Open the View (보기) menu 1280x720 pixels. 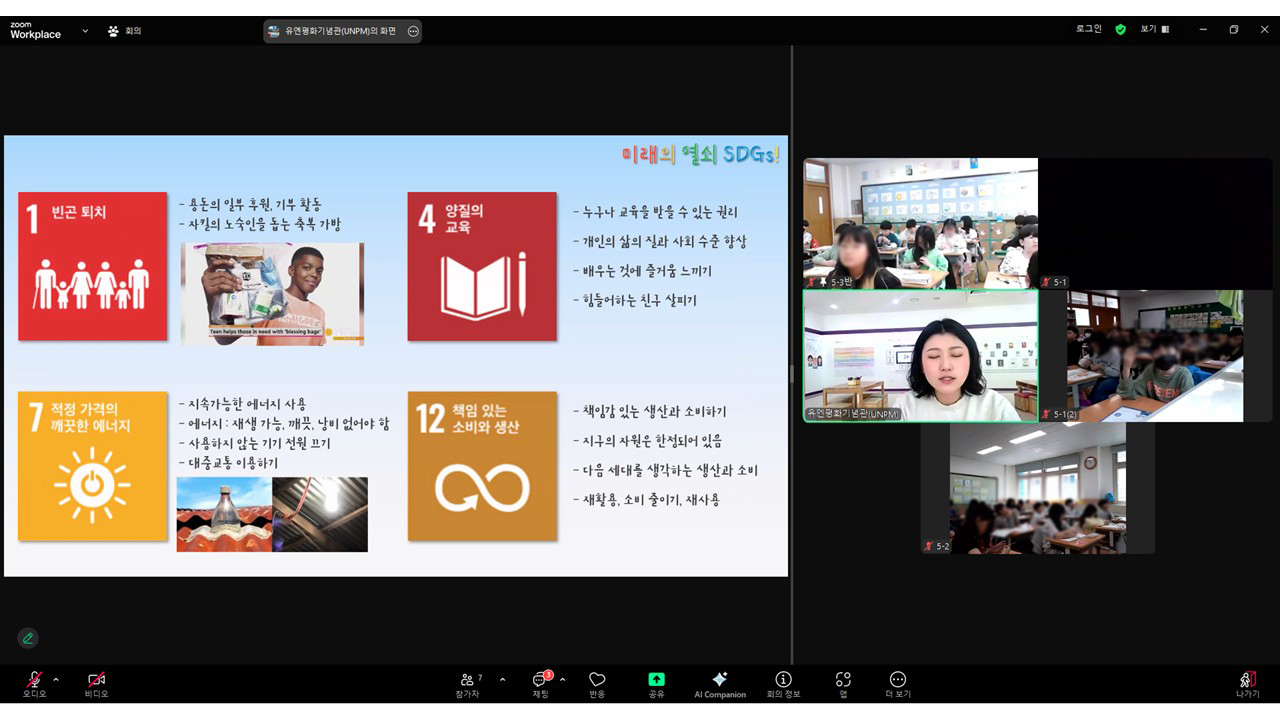[x=1155, y=30]
